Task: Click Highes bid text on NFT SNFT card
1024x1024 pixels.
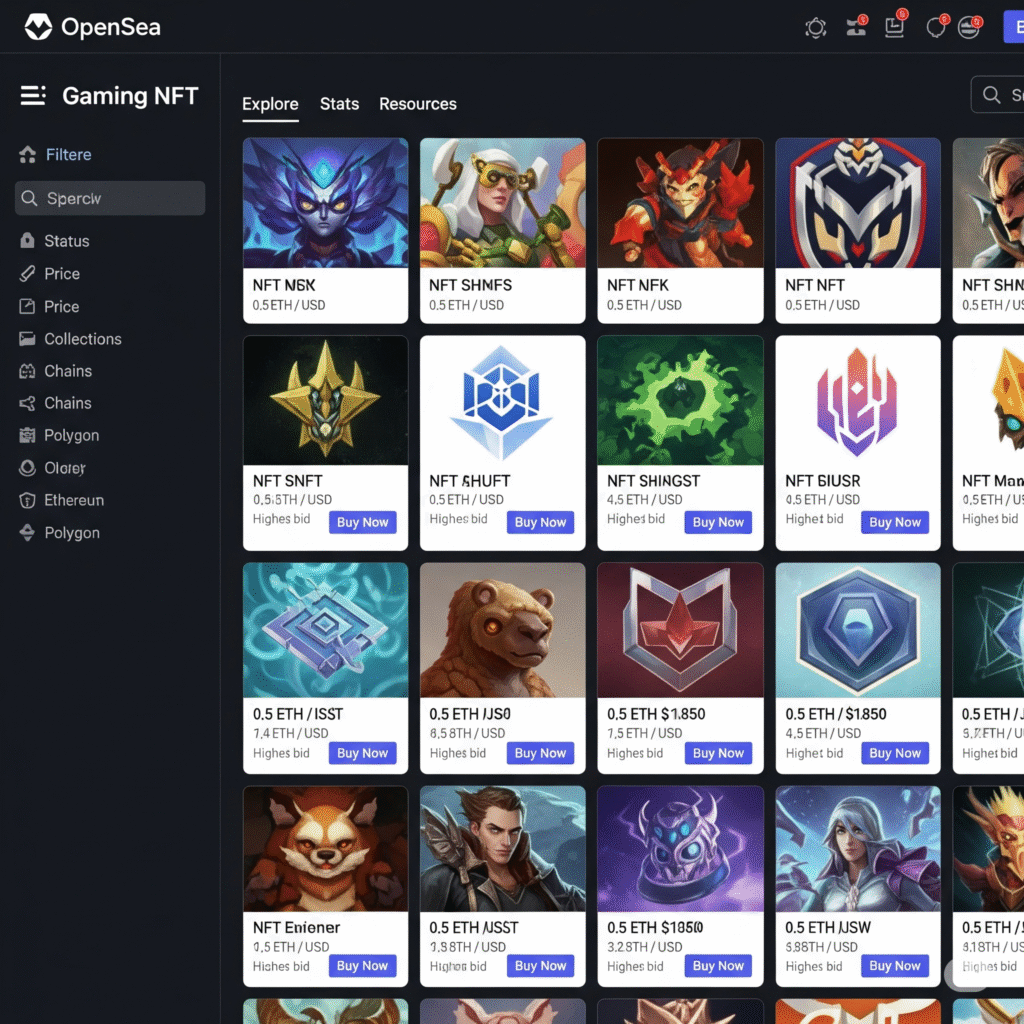Action: pyautogui.click(x=281, y=519)
